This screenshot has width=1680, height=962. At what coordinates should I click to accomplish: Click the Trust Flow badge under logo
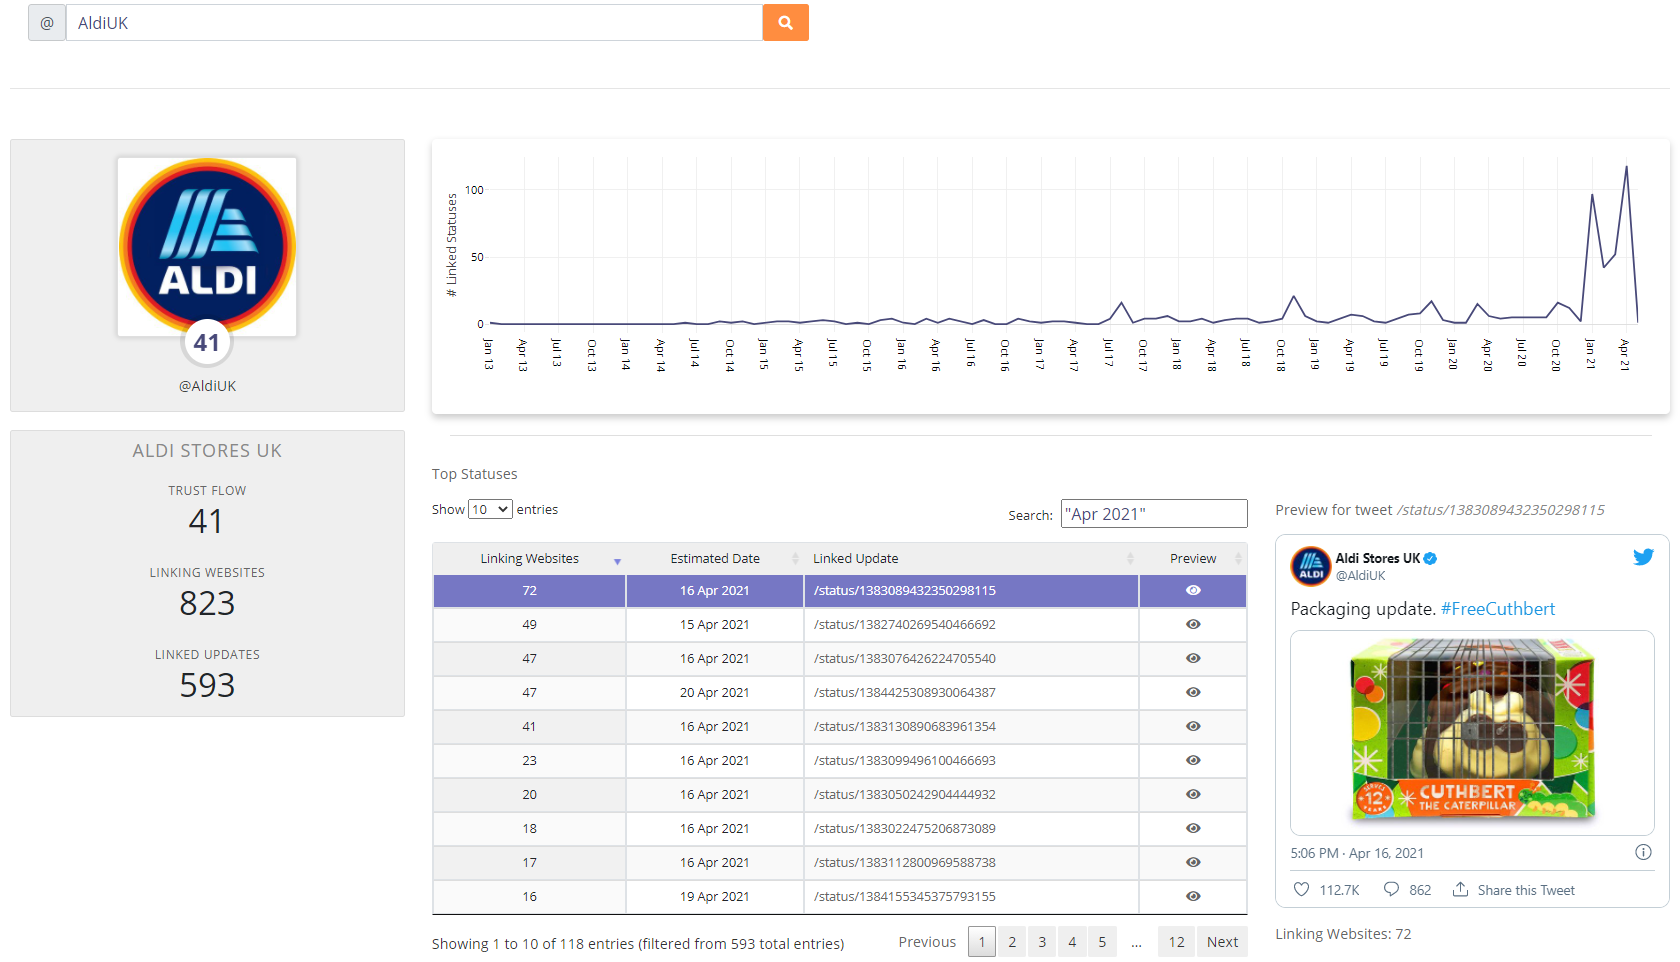click(207, 343)
